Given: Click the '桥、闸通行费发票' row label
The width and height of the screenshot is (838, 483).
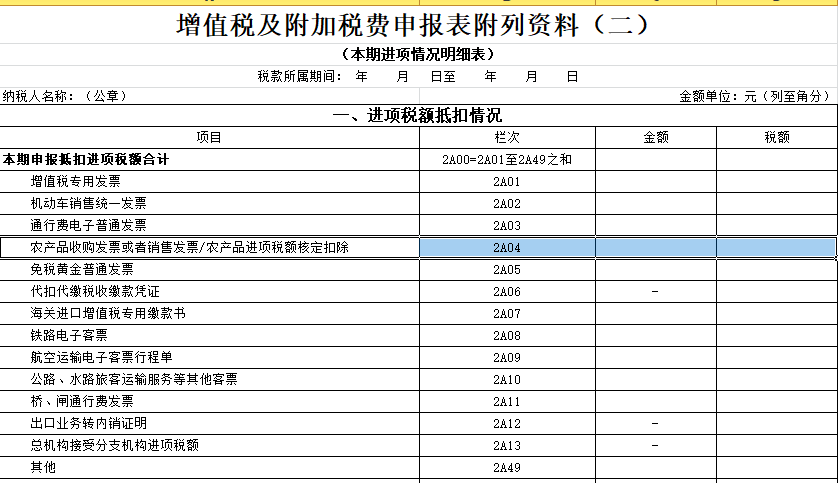Looking at the screenshot, I should (x=82, y=401).
